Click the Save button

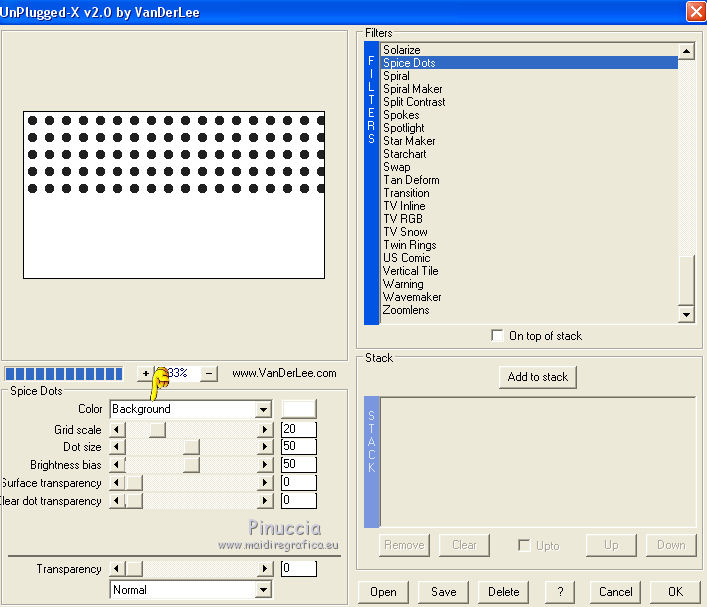tap(444, 592)
